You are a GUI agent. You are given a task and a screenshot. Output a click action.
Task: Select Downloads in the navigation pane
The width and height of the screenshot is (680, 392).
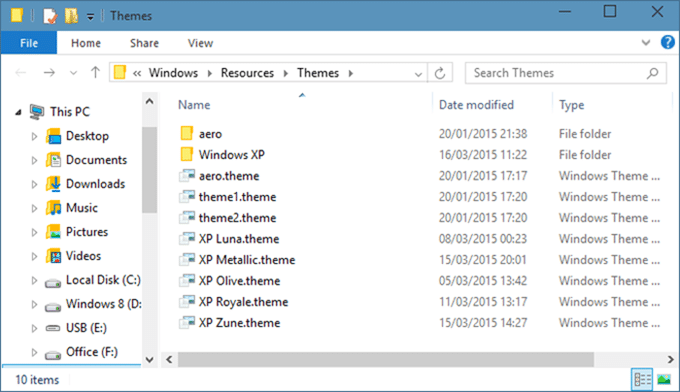[95, 184]
